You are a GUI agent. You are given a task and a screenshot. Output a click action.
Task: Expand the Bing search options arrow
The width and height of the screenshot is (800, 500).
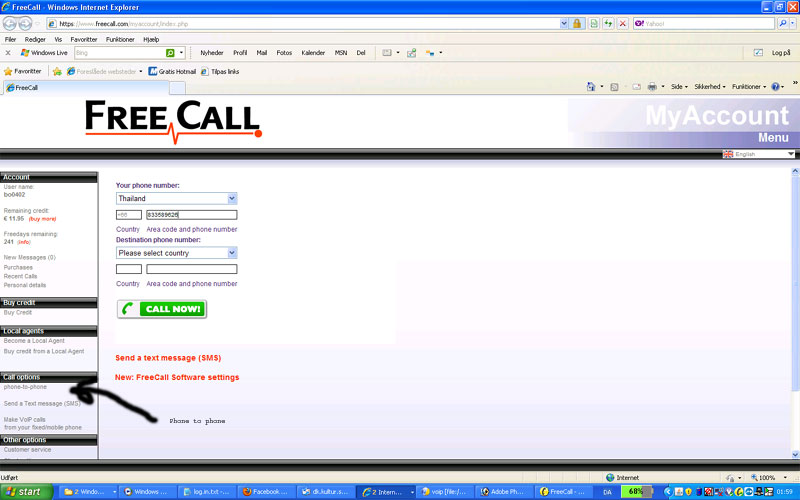[181, 53]
